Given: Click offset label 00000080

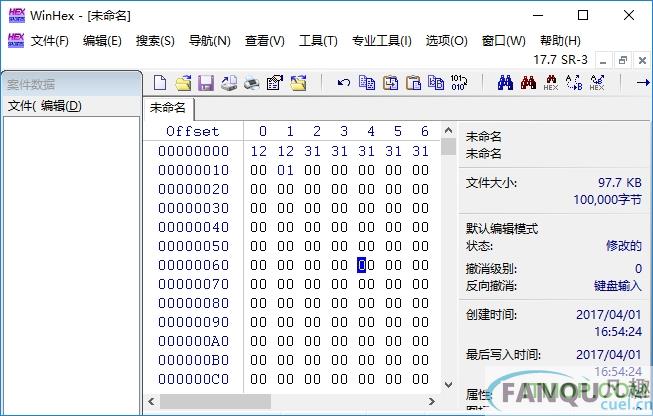Looking at the screenshot, I should pyautogui.click(x=193, y=303).
